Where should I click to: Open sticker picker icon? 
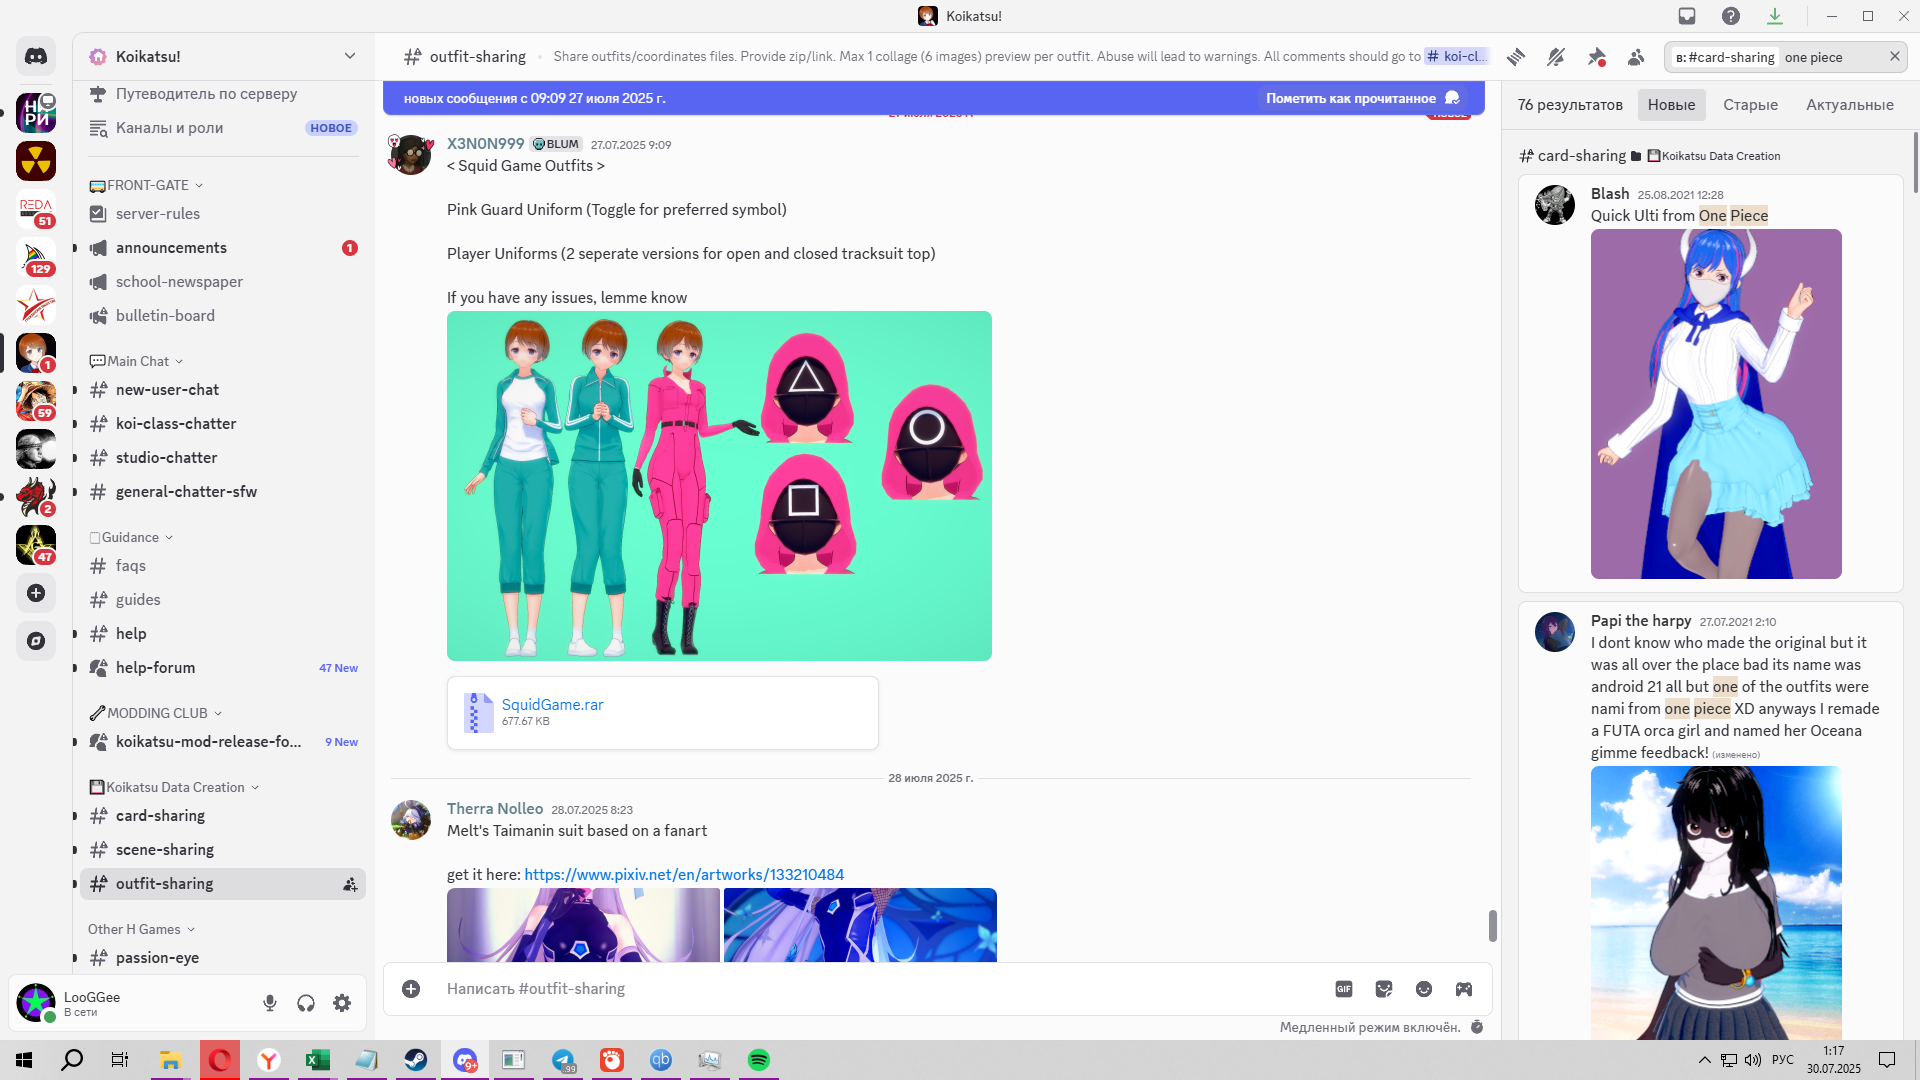pos(1384,989)
